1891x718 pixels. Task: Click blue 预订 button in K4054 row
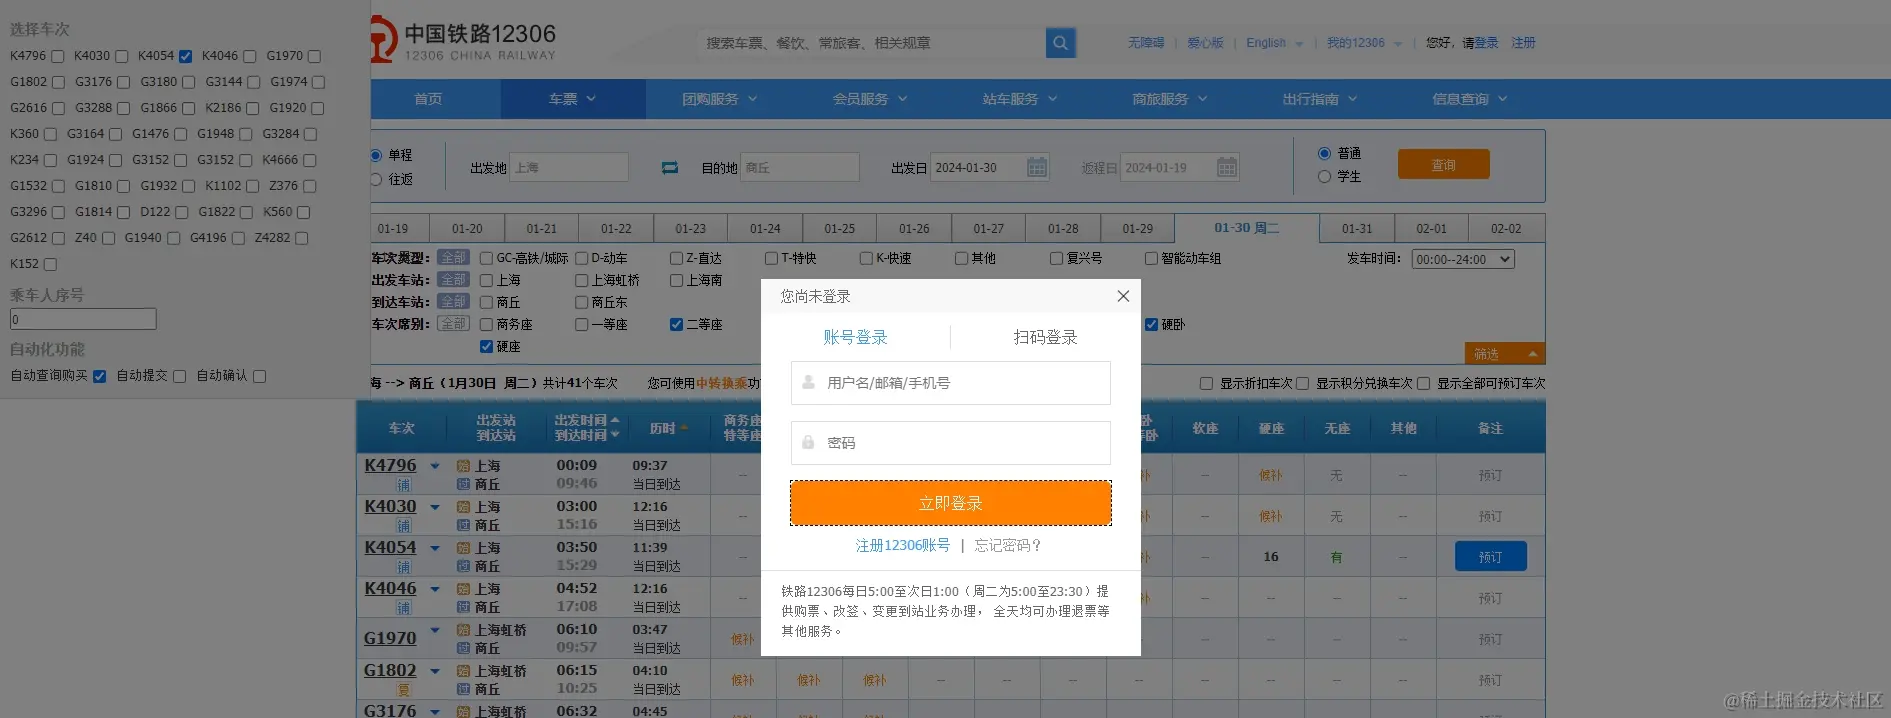(x=1490, y=556)
